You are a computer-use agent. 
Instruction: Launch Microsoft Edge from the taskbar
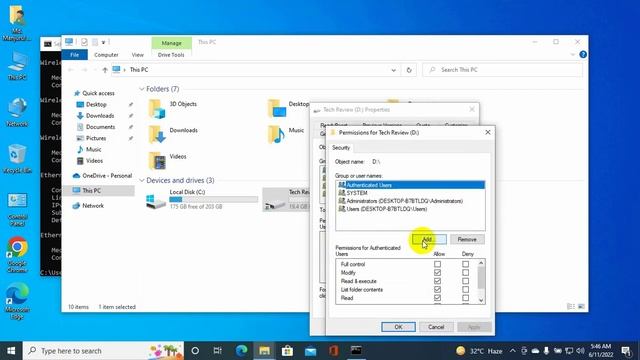(241, 351)
